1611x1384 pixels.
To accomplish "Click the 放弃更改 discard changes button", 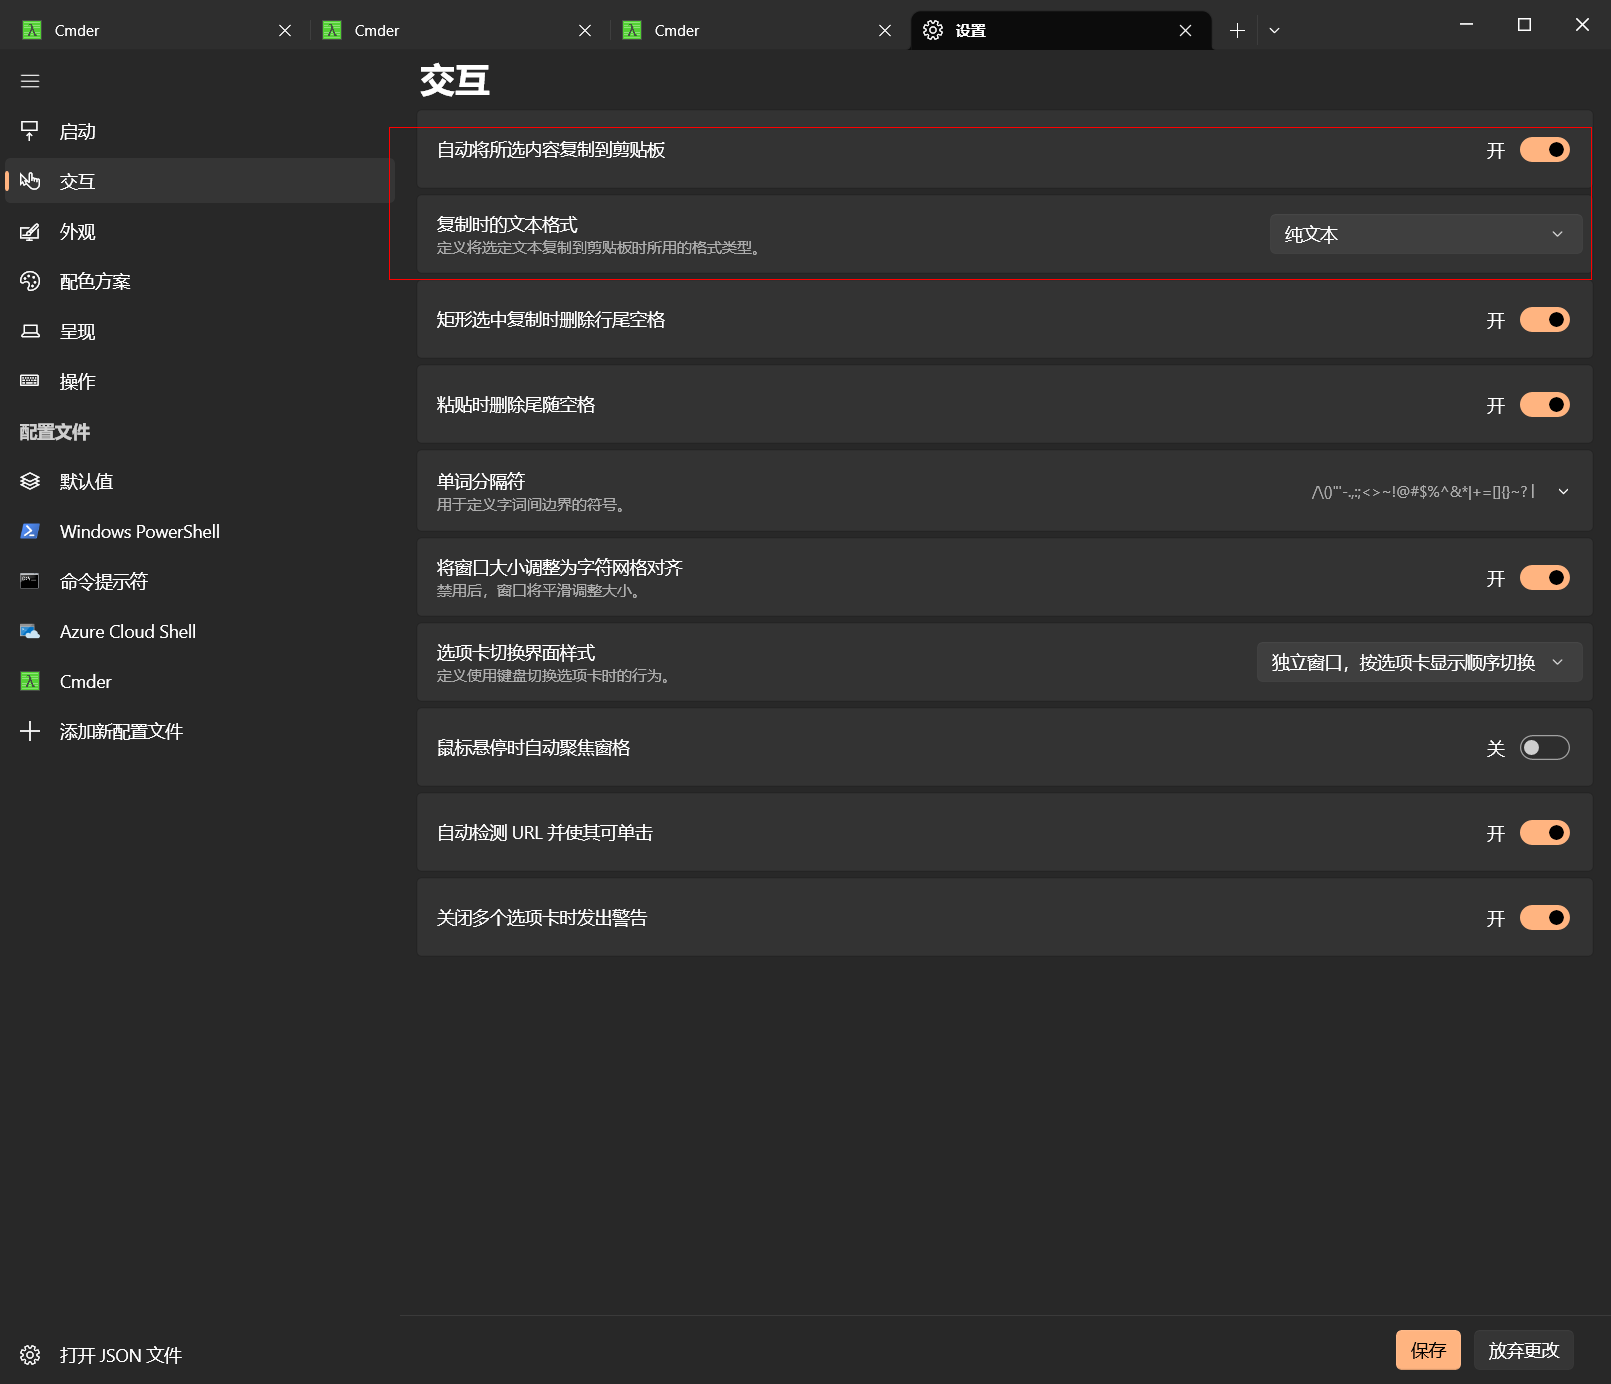I will tap(1523, 1350).
